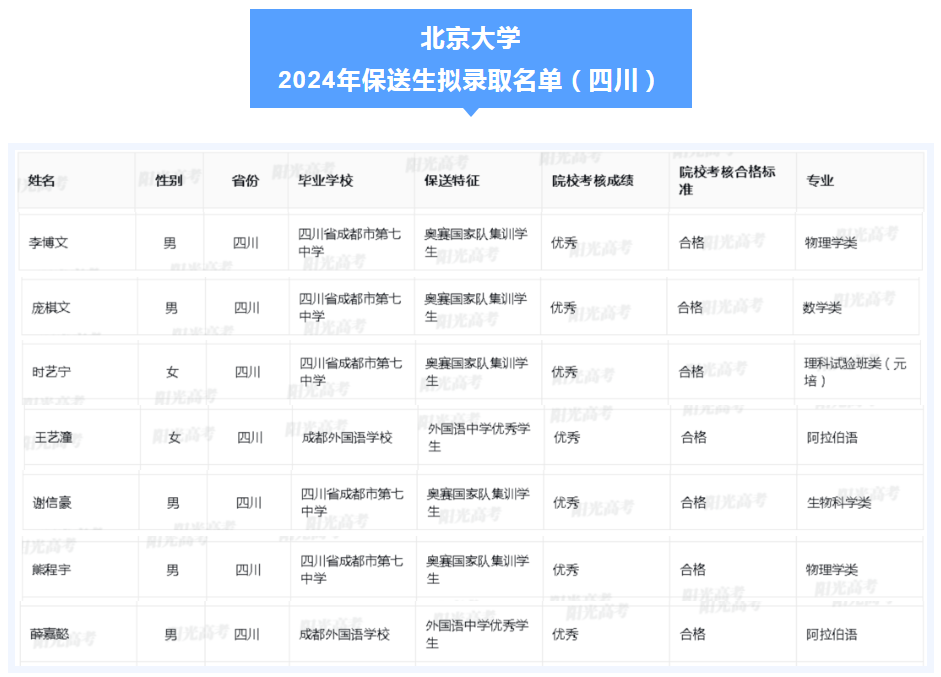Click 四川 in the 时艺宁 row
Image resolution: width=941 pixels, height=677 pixels.
248,372
